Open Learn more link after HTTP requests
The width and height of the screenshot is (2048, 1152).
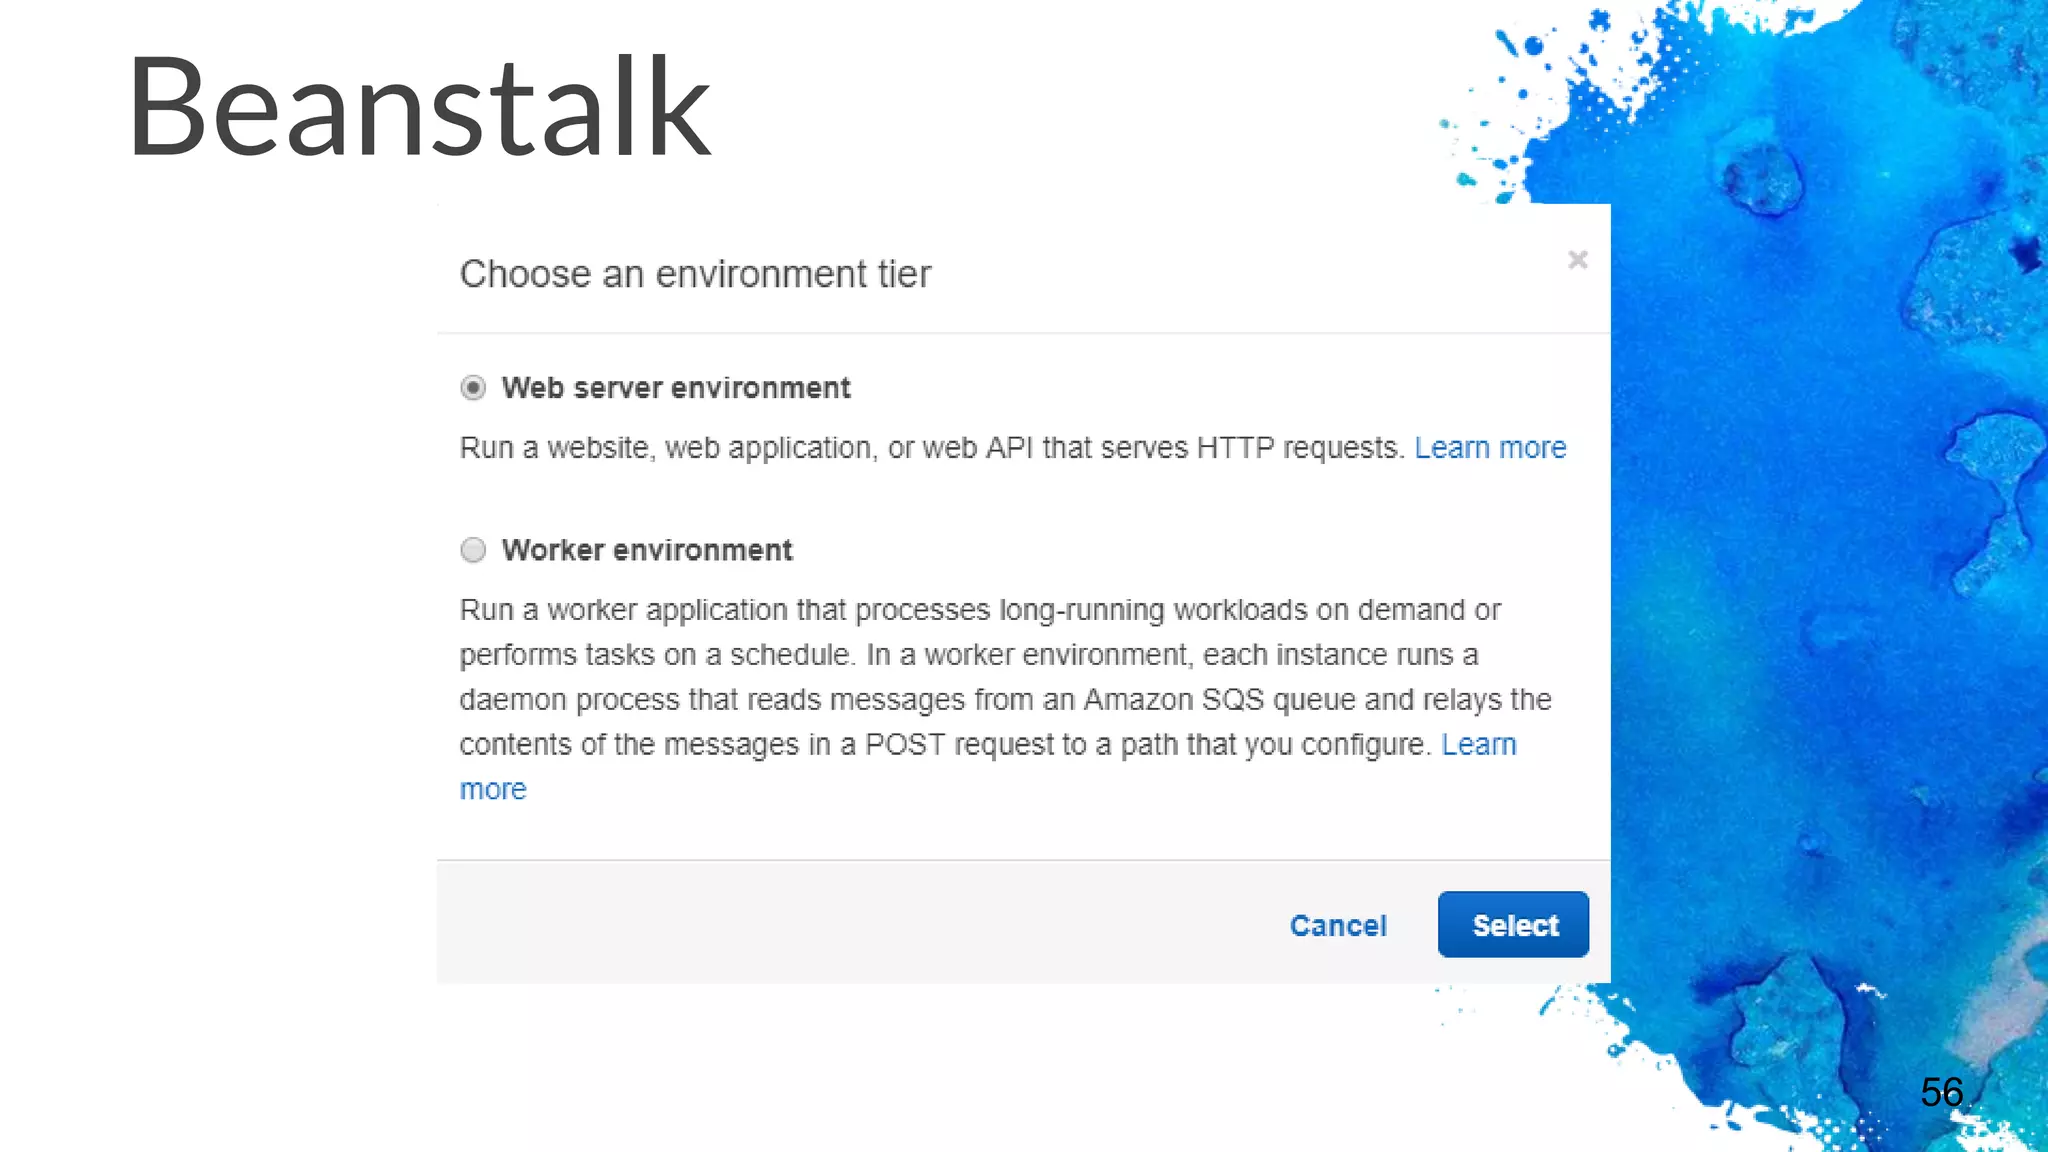point(1490,448)
